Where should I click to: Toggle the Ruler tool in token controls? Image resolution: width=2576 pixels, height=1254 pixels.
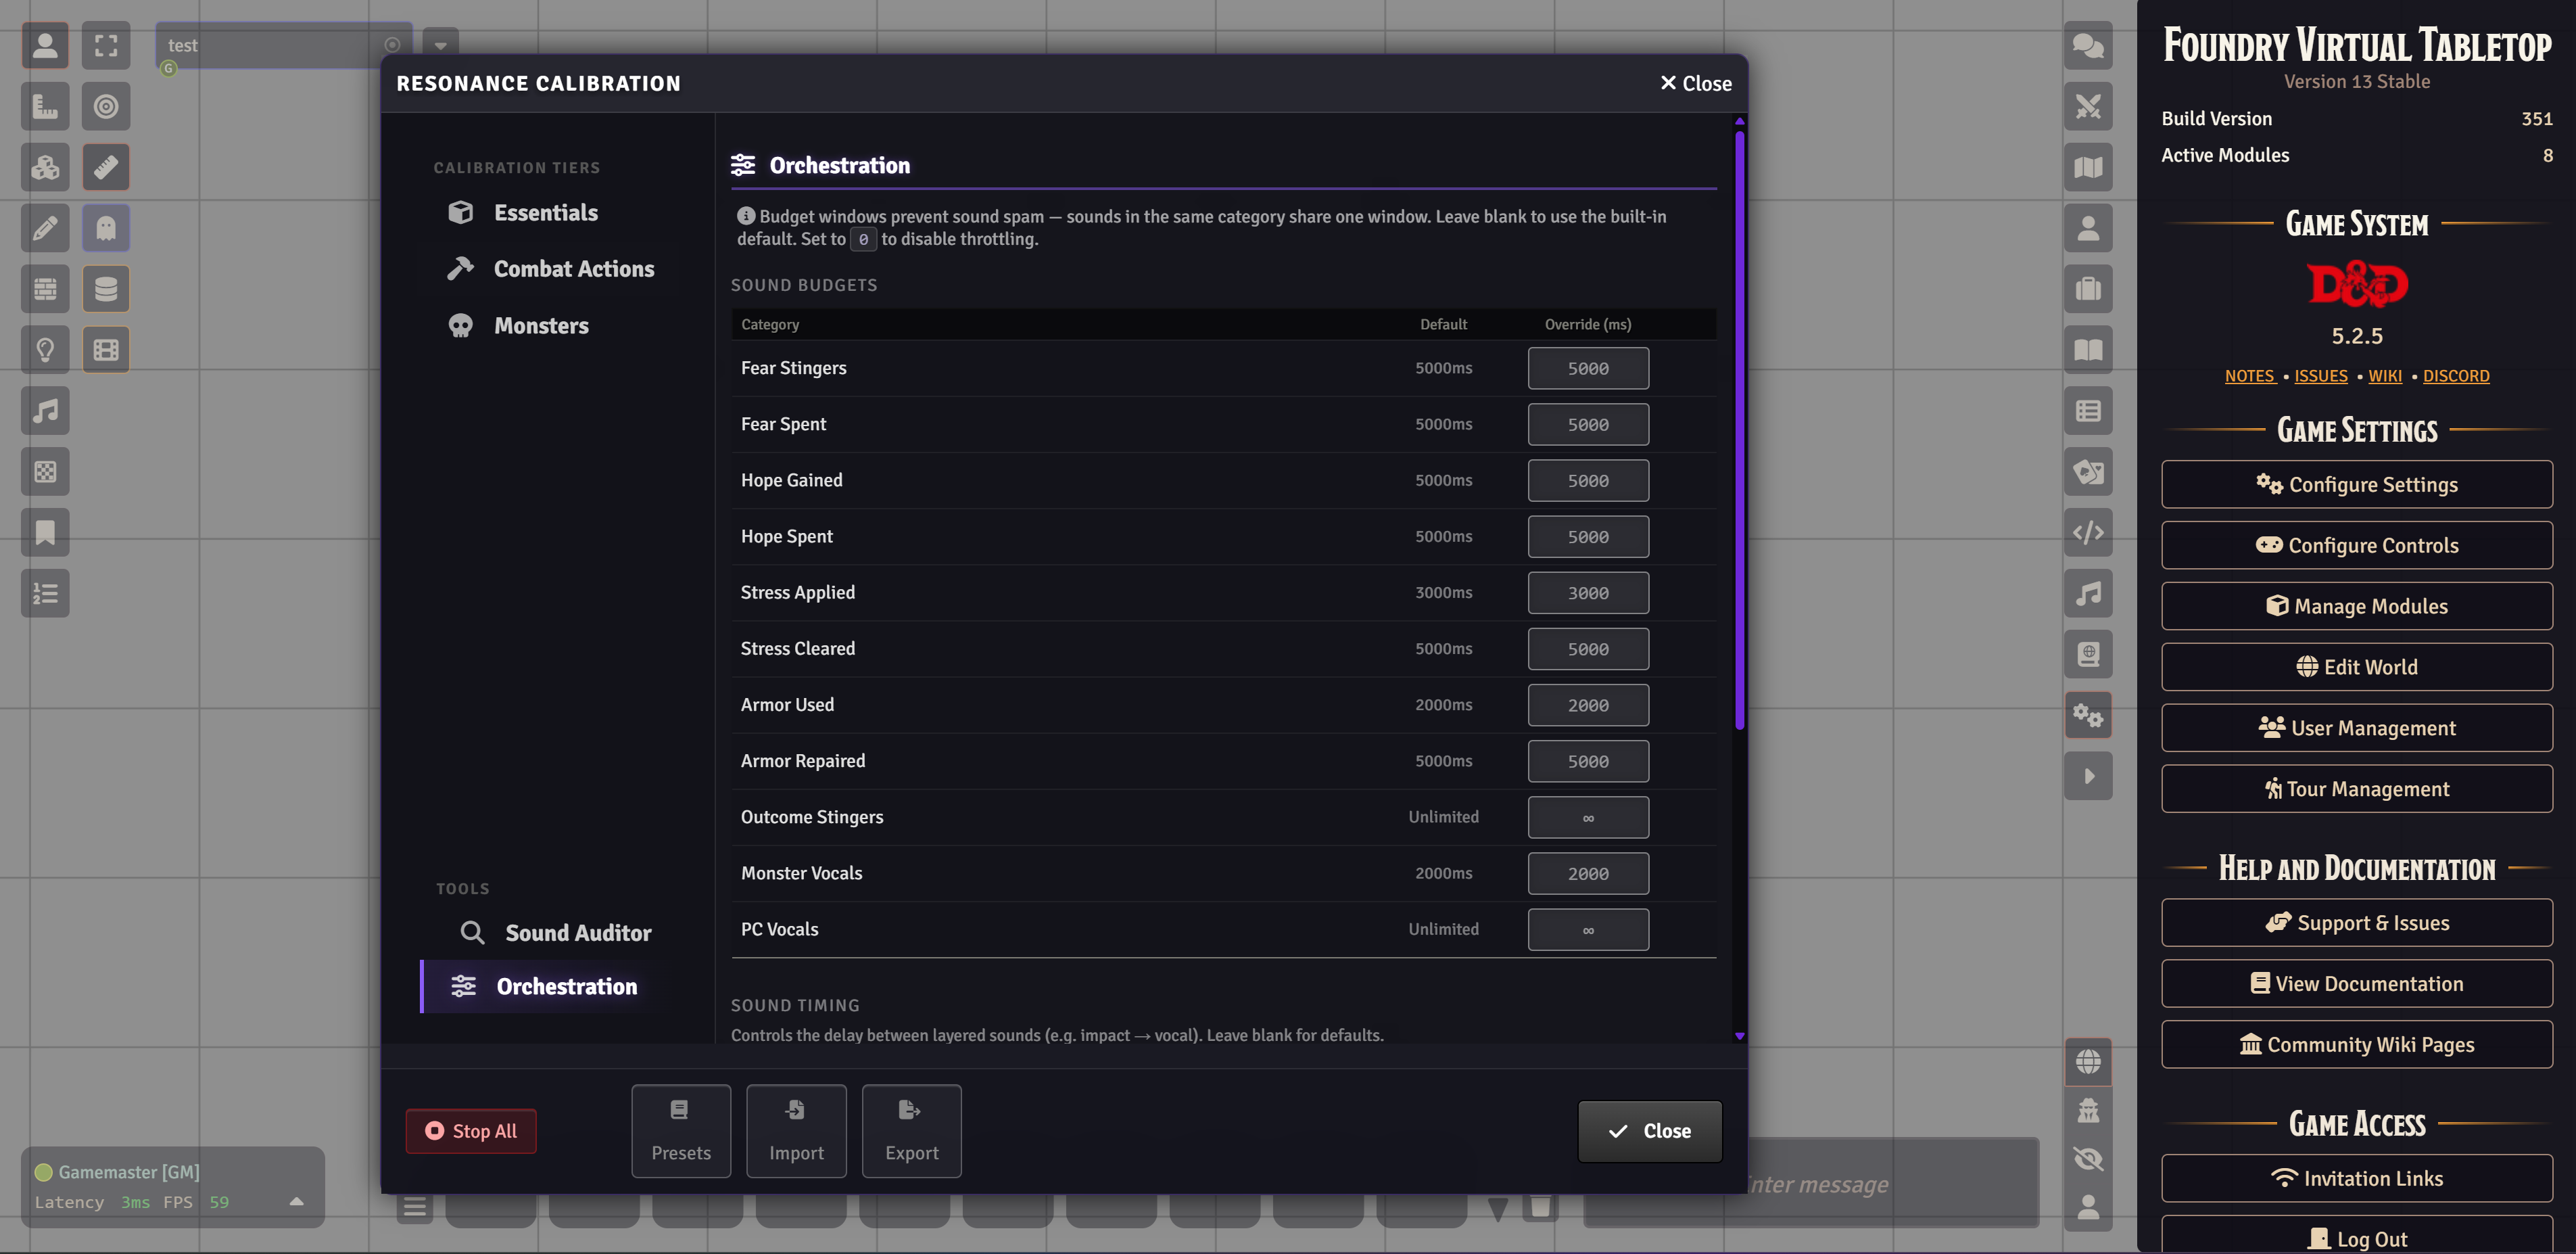click(106, 168)
